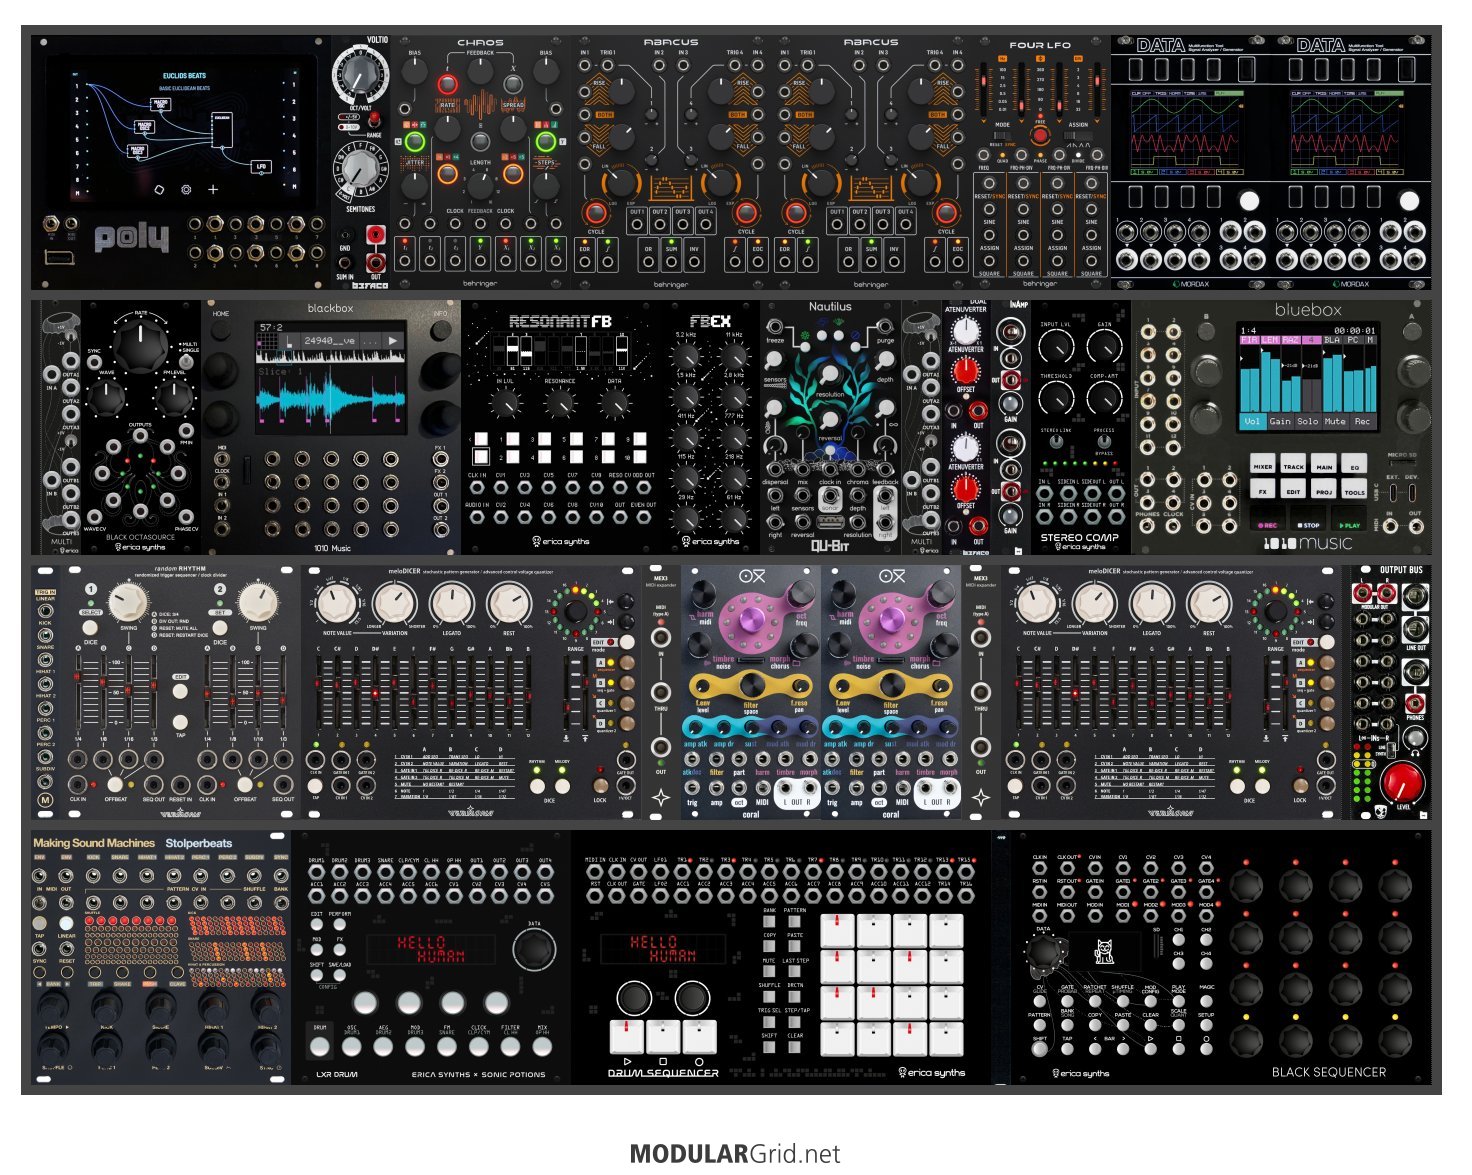This screenshot has height=1175, width=1472.
Task: Select Mute tab on bluebox screen
Action: [1335, 422]
